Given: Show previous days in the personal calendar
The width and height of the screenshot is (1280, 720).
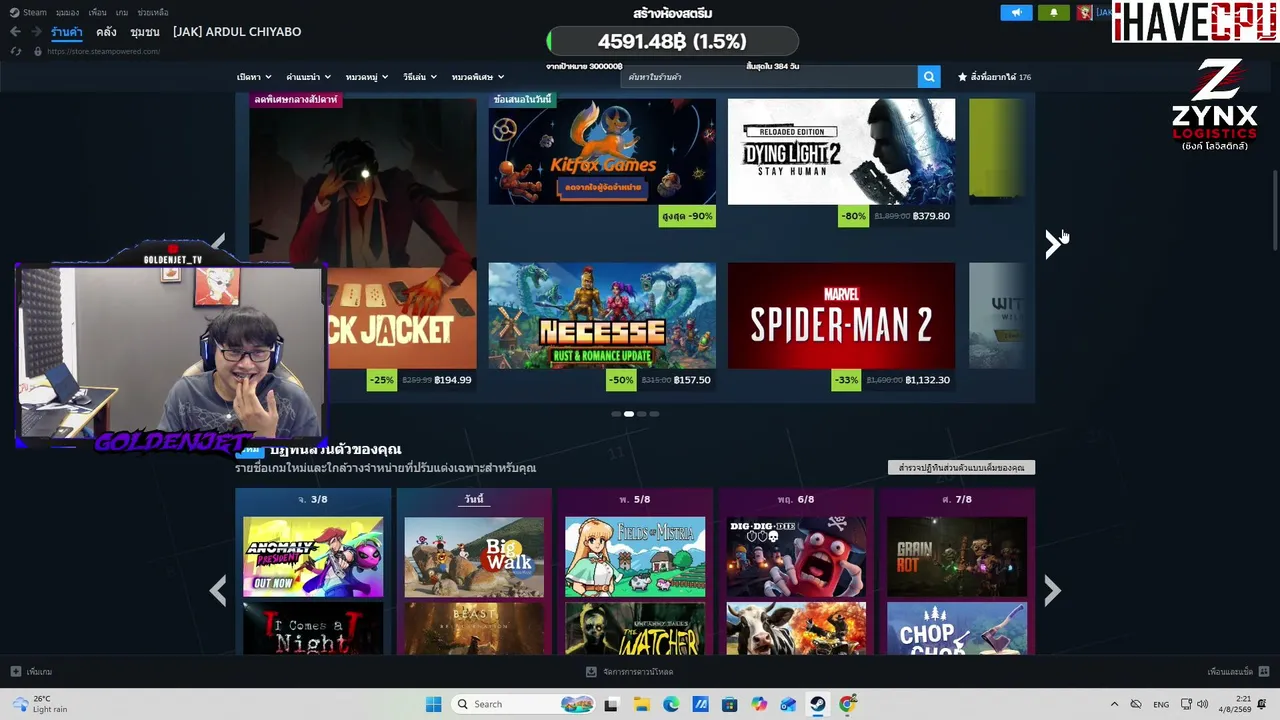Looking at the screenshot, I should point(217,591).
